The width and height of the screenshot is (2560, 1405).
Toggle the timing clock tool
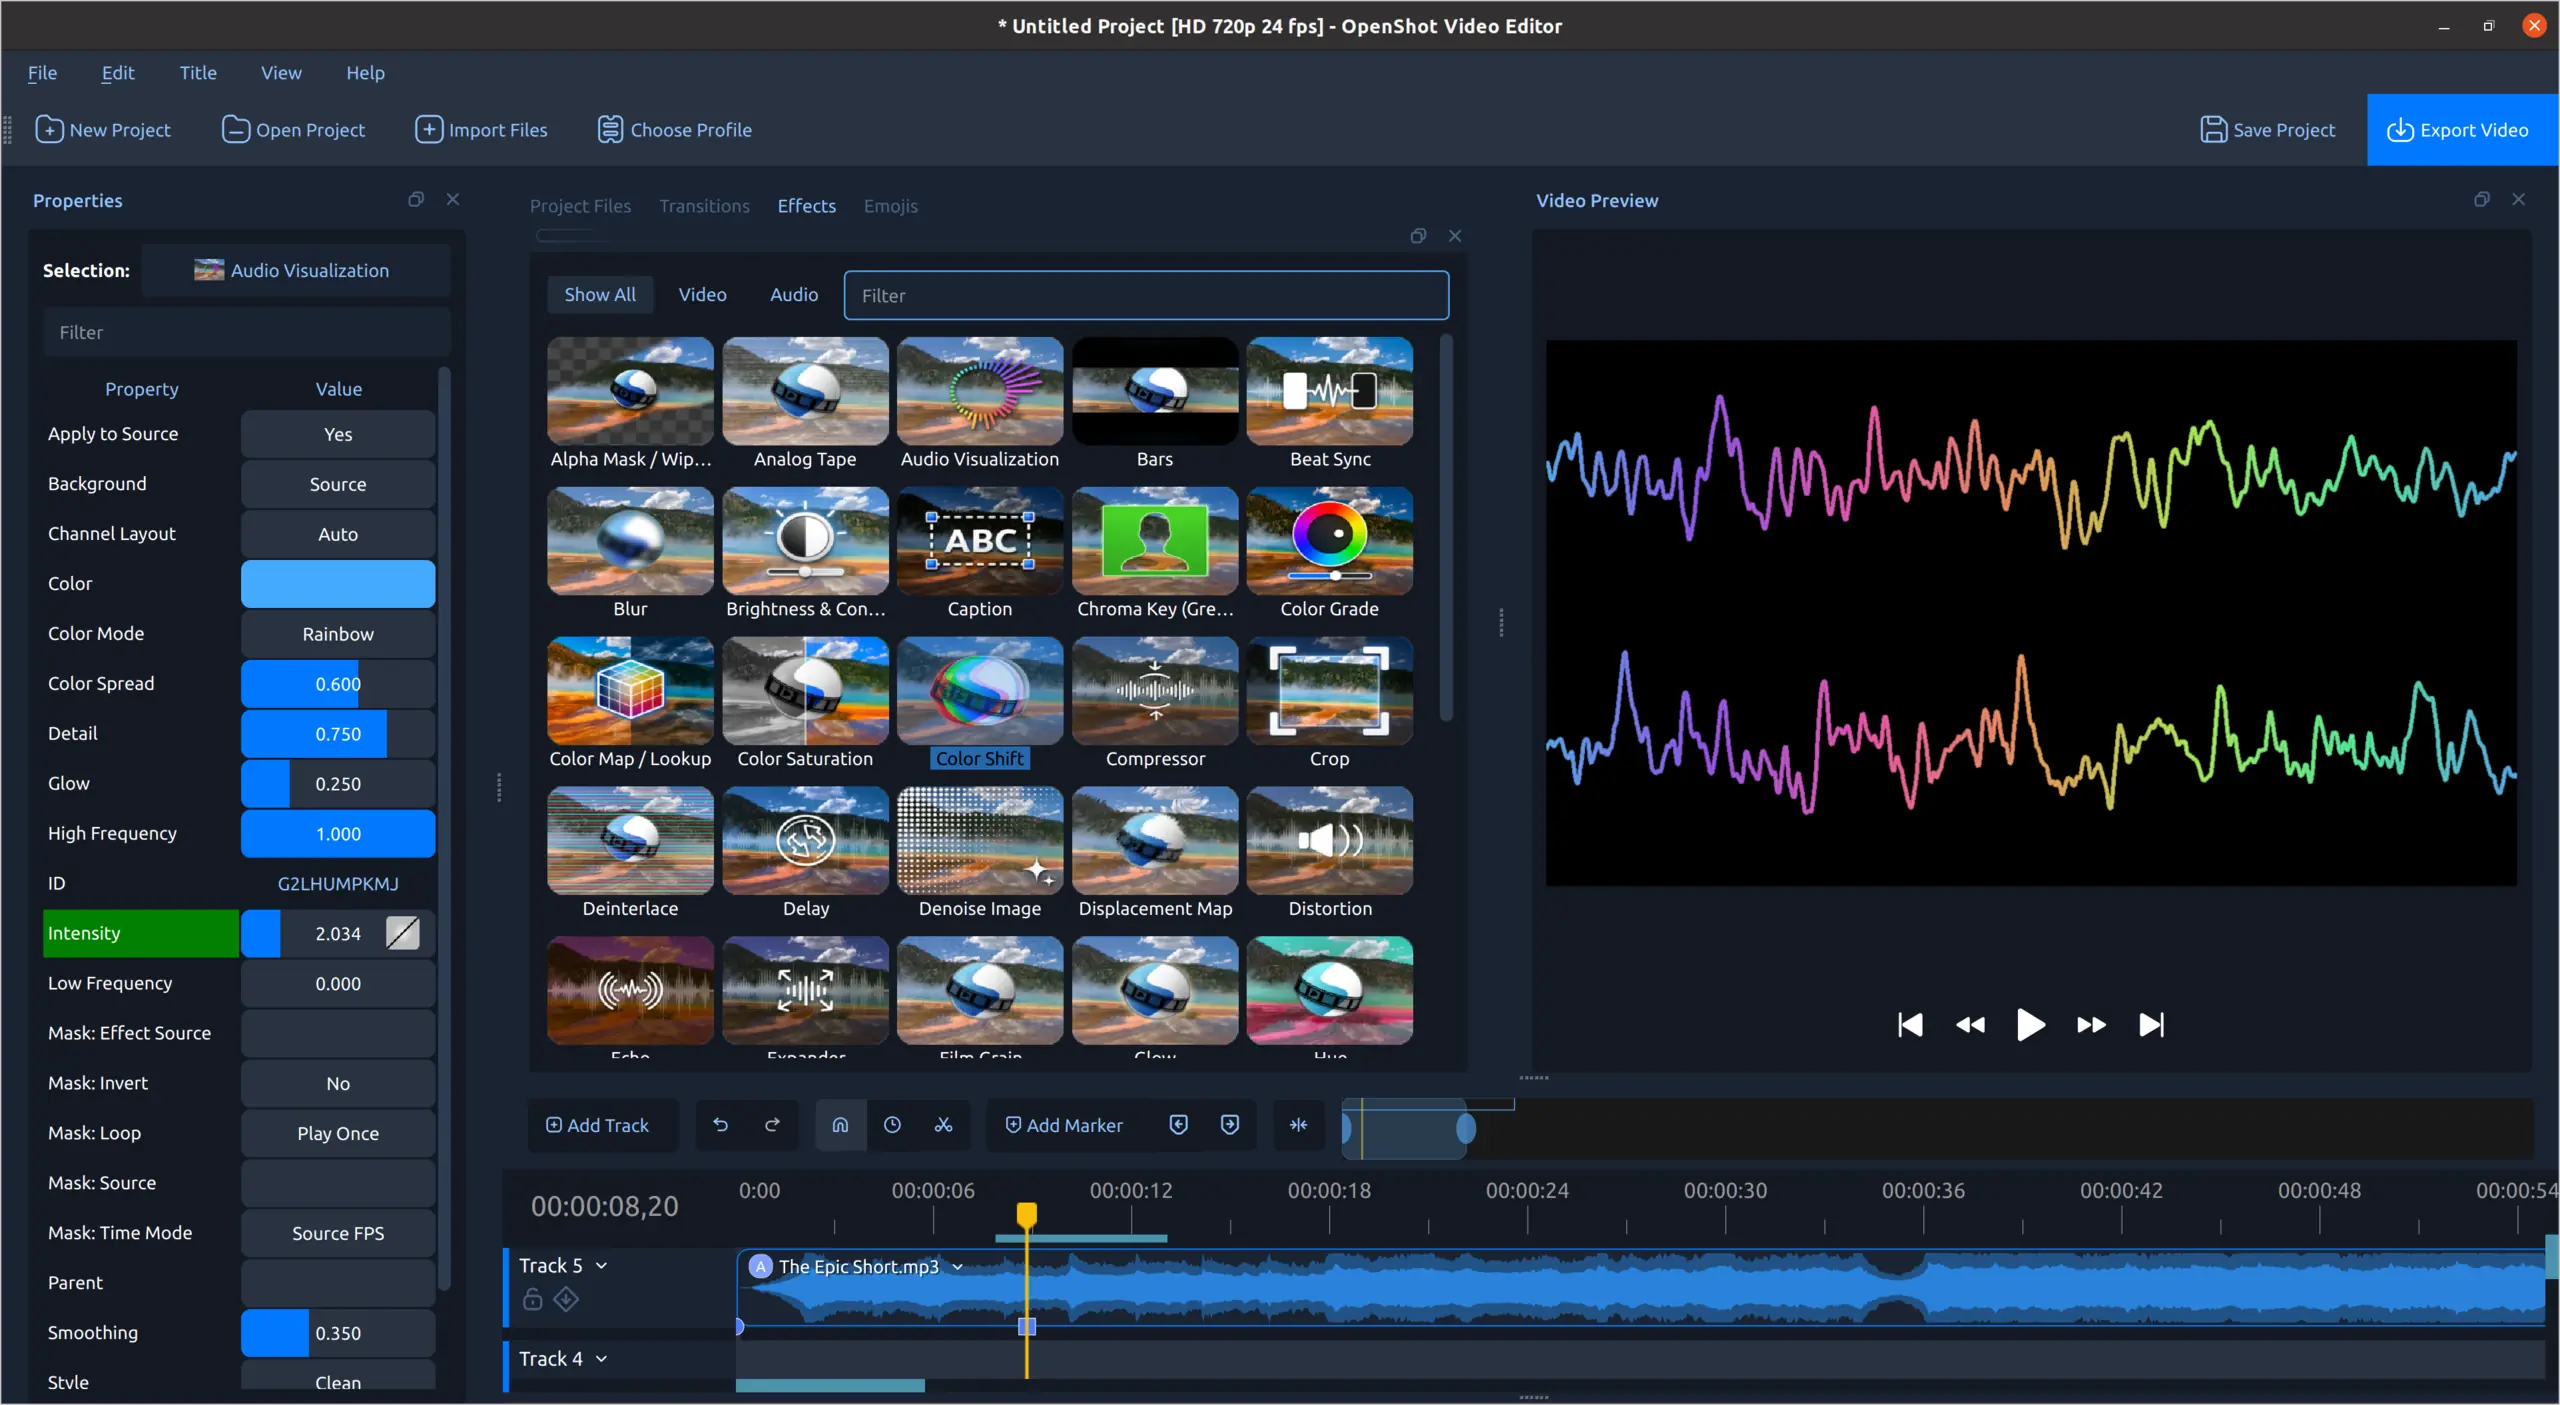coord(892,1125)
